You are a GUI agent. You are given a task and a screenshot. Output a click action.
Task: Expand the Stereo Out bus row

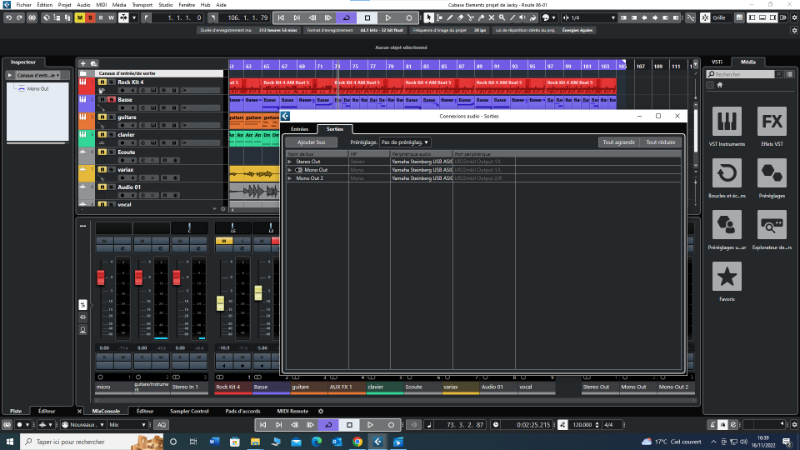coord(290,160)
